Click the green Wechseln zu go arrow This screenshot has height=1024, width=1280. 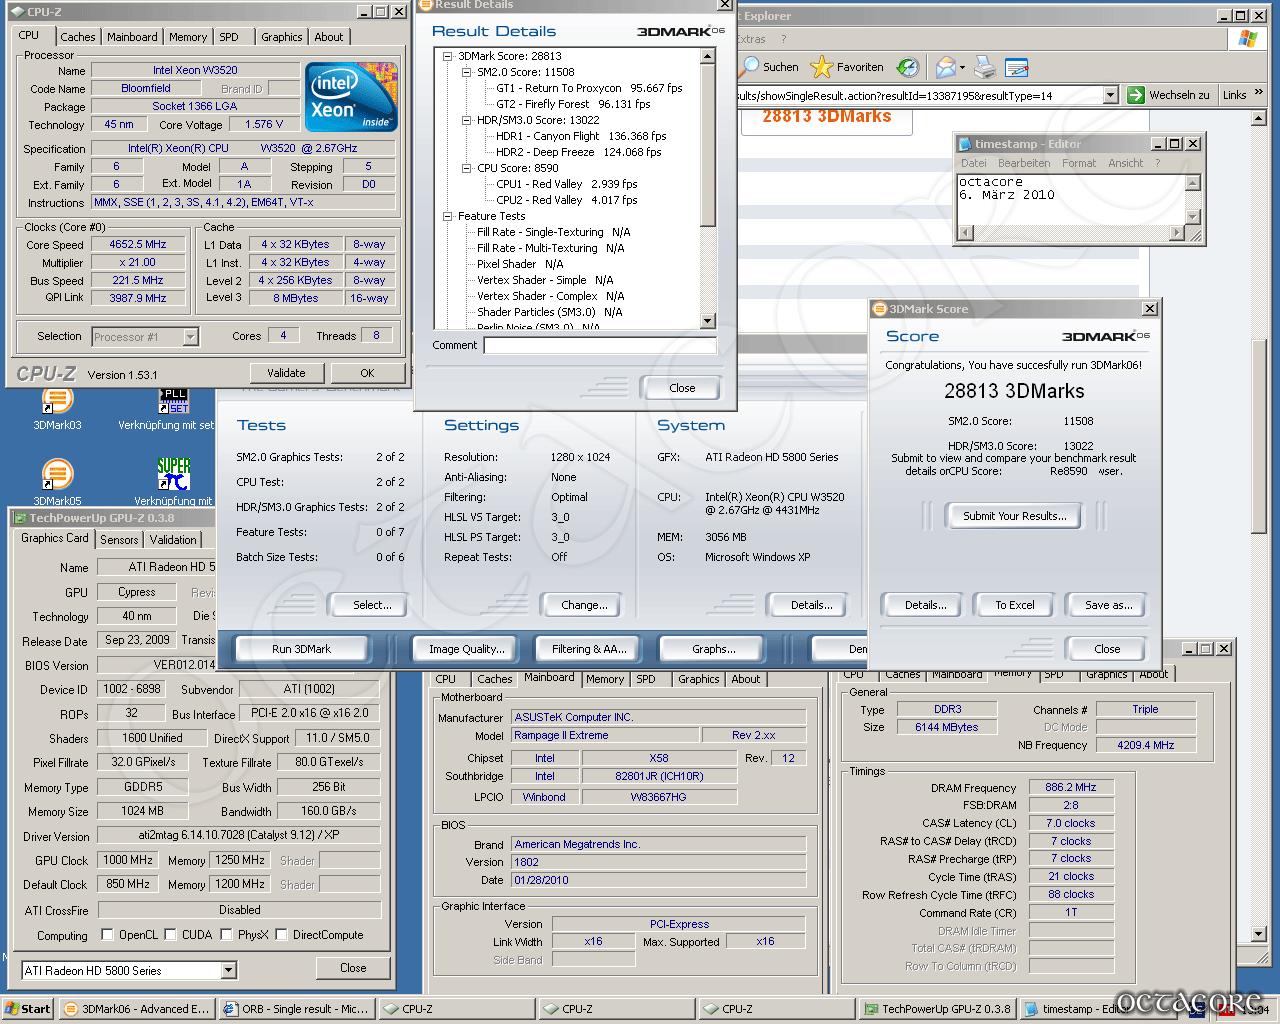tap(1135, 95)
